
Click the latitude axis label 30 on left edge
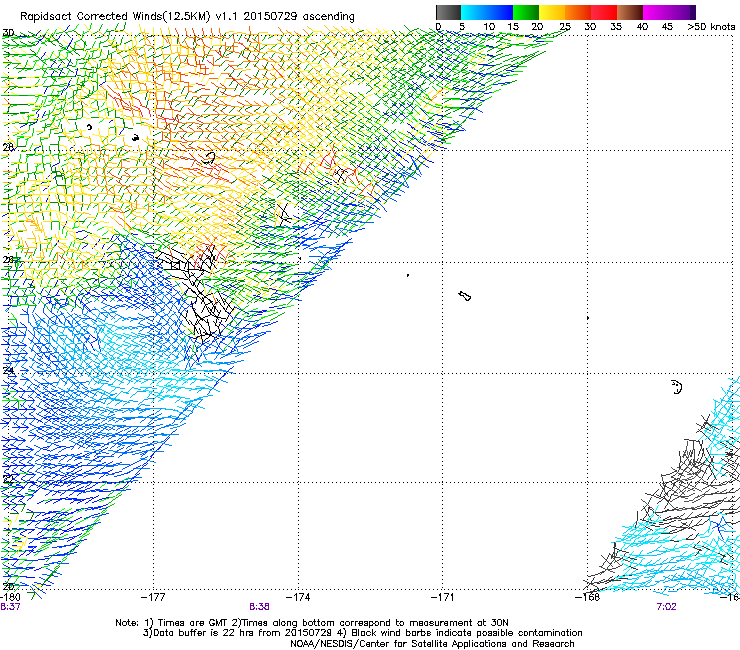coord(8,33)
